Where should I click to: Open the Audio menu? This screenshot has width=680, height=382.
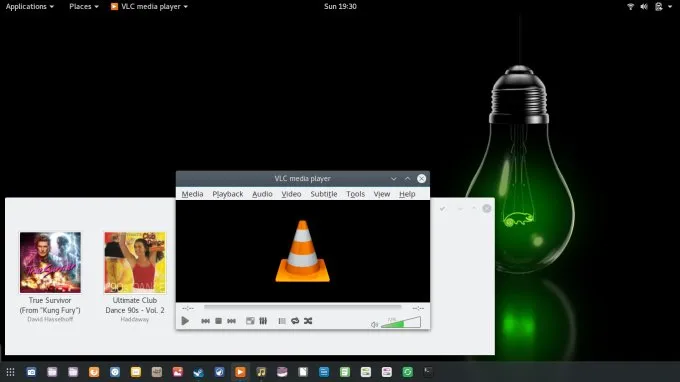click(x=262, y=194)
